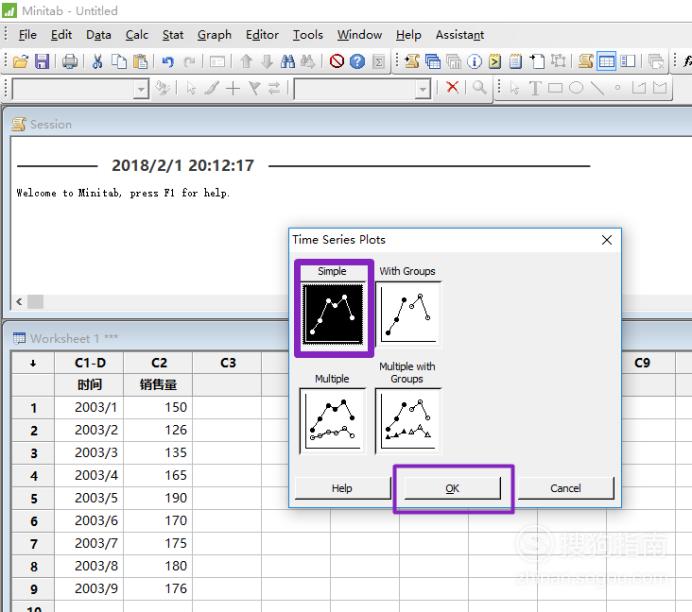Viewport: 692px width, 612px height.
Task: Select the crosshair plus tool
Action: point(233,88)
